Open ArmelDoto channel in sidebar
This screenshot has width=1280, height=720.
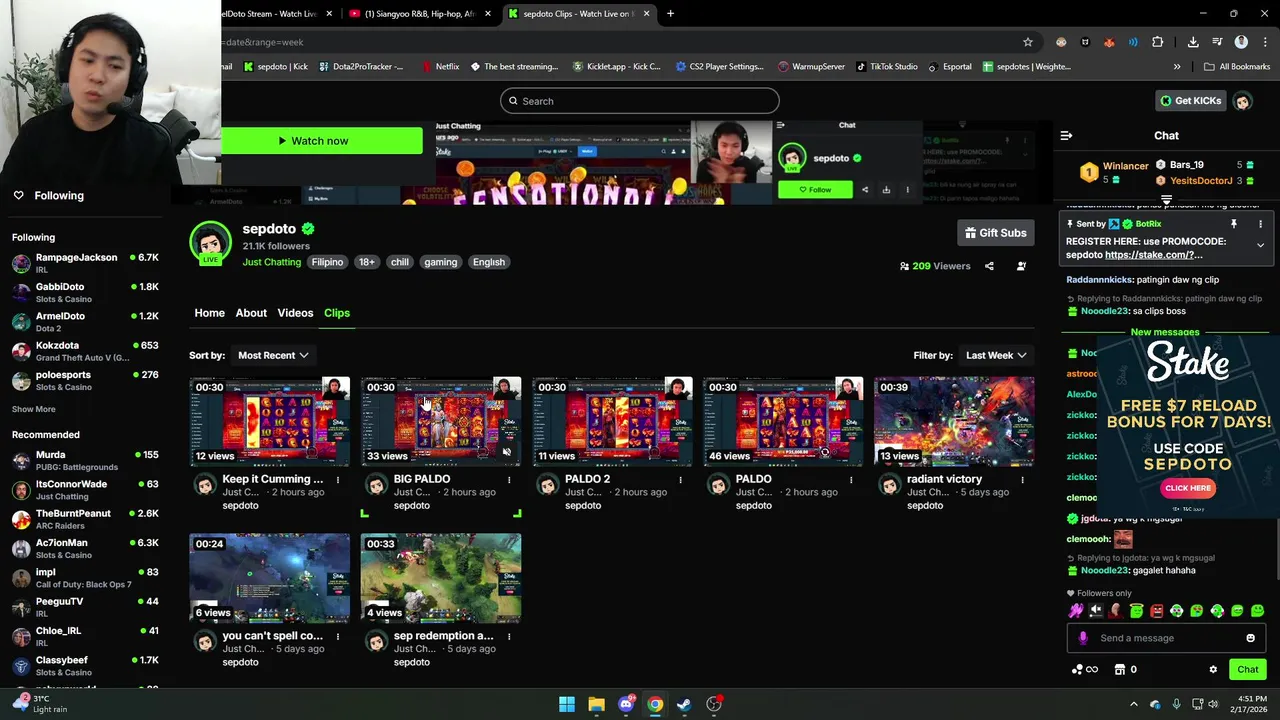coord(85,321)
